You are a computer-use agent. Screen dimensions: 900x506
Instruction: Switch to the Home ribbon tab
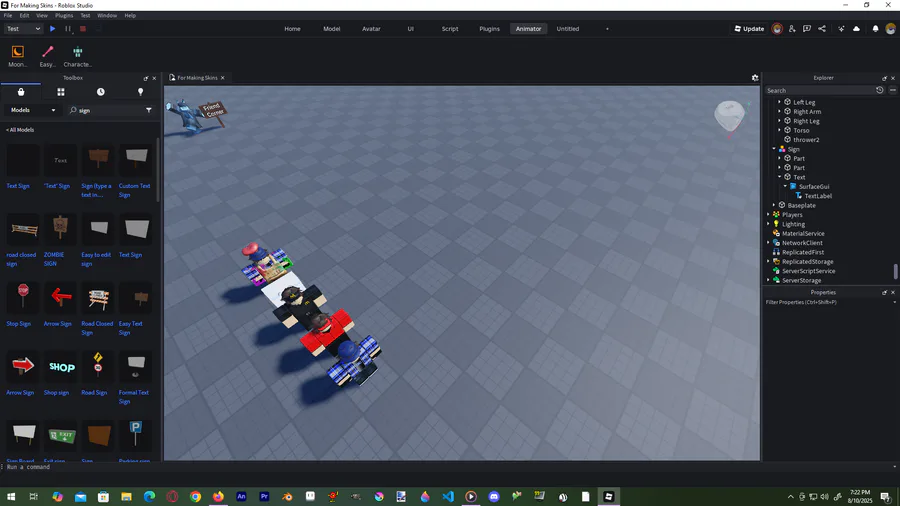292,29
